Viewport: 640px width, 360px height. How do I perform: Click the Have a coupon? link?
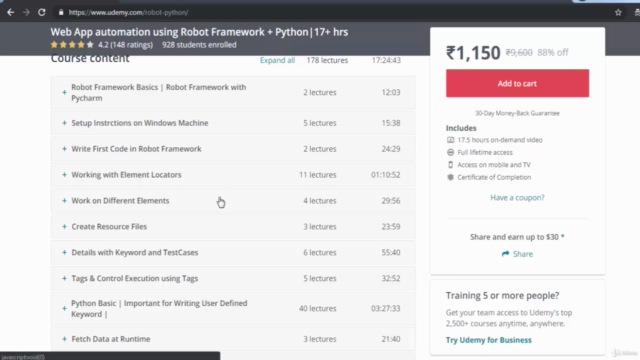pos(517,198)
